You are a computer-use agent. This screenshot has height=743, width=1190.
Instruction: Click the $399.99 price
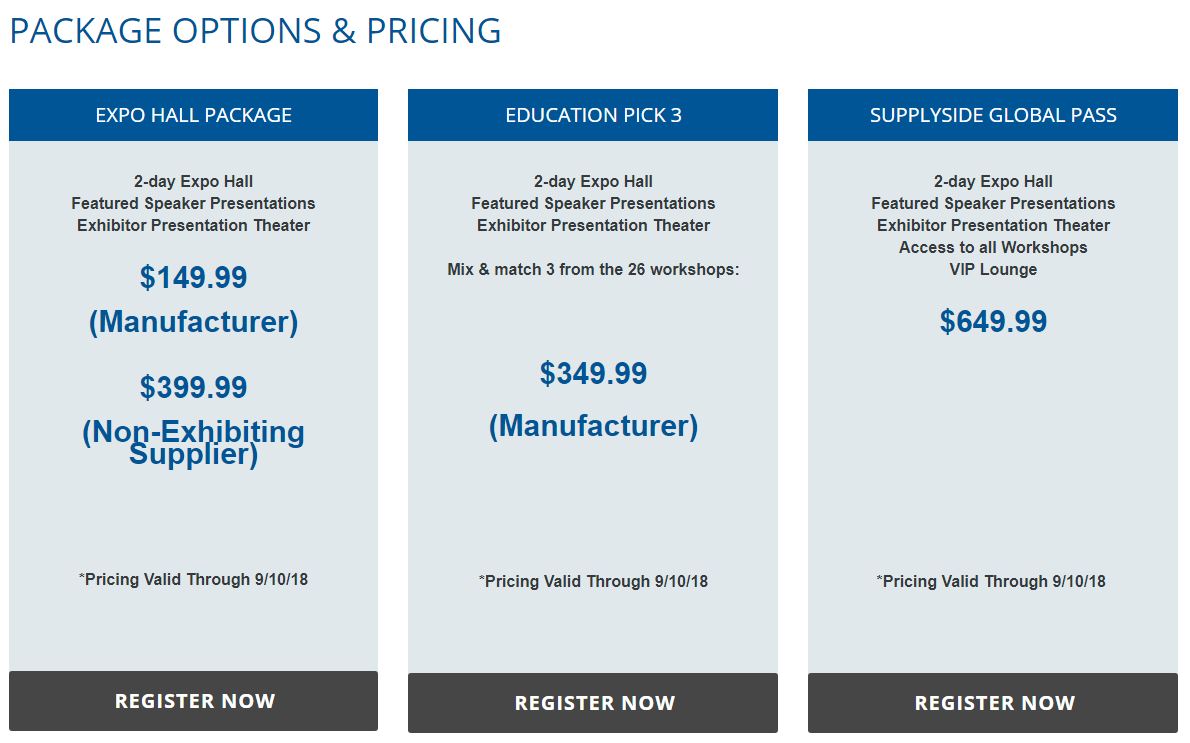click(x=194, y=388)
